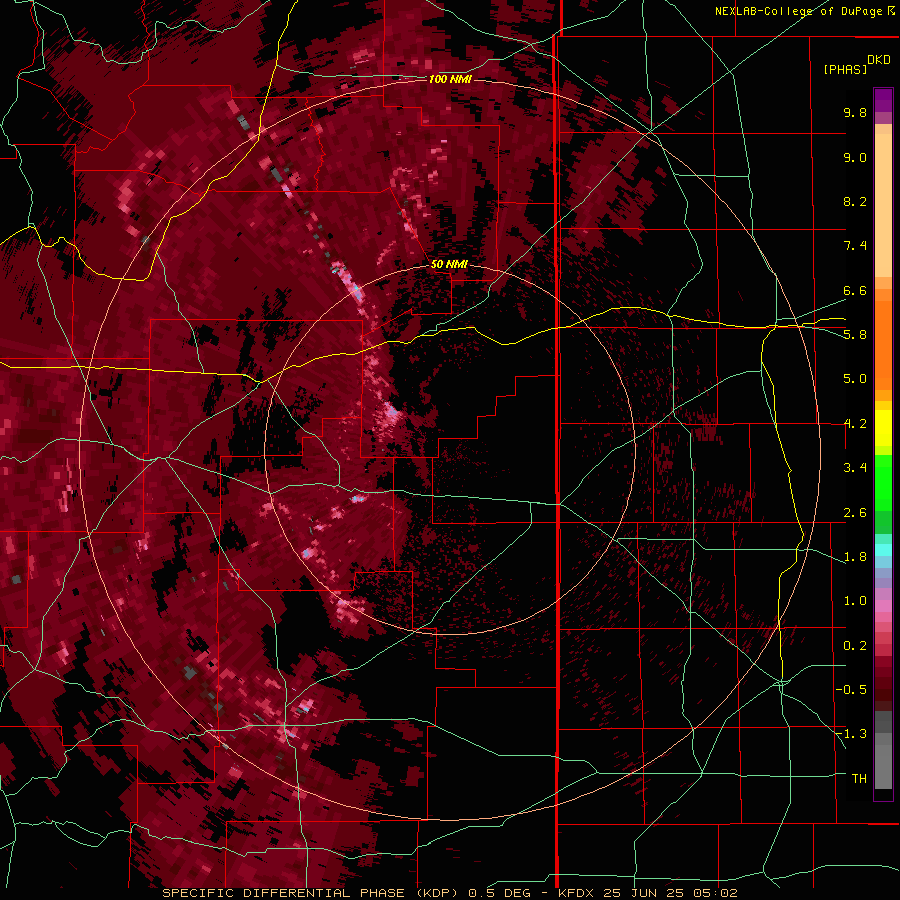Pick the pink segment of the color bar

883,606
